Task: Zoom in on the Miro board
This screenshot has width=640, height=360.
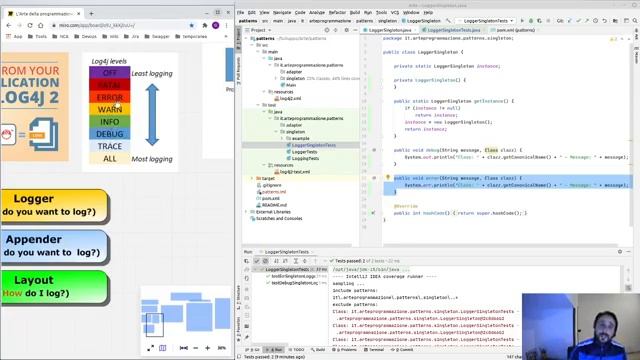Action: pyautogui.click(x=207, y=348)
